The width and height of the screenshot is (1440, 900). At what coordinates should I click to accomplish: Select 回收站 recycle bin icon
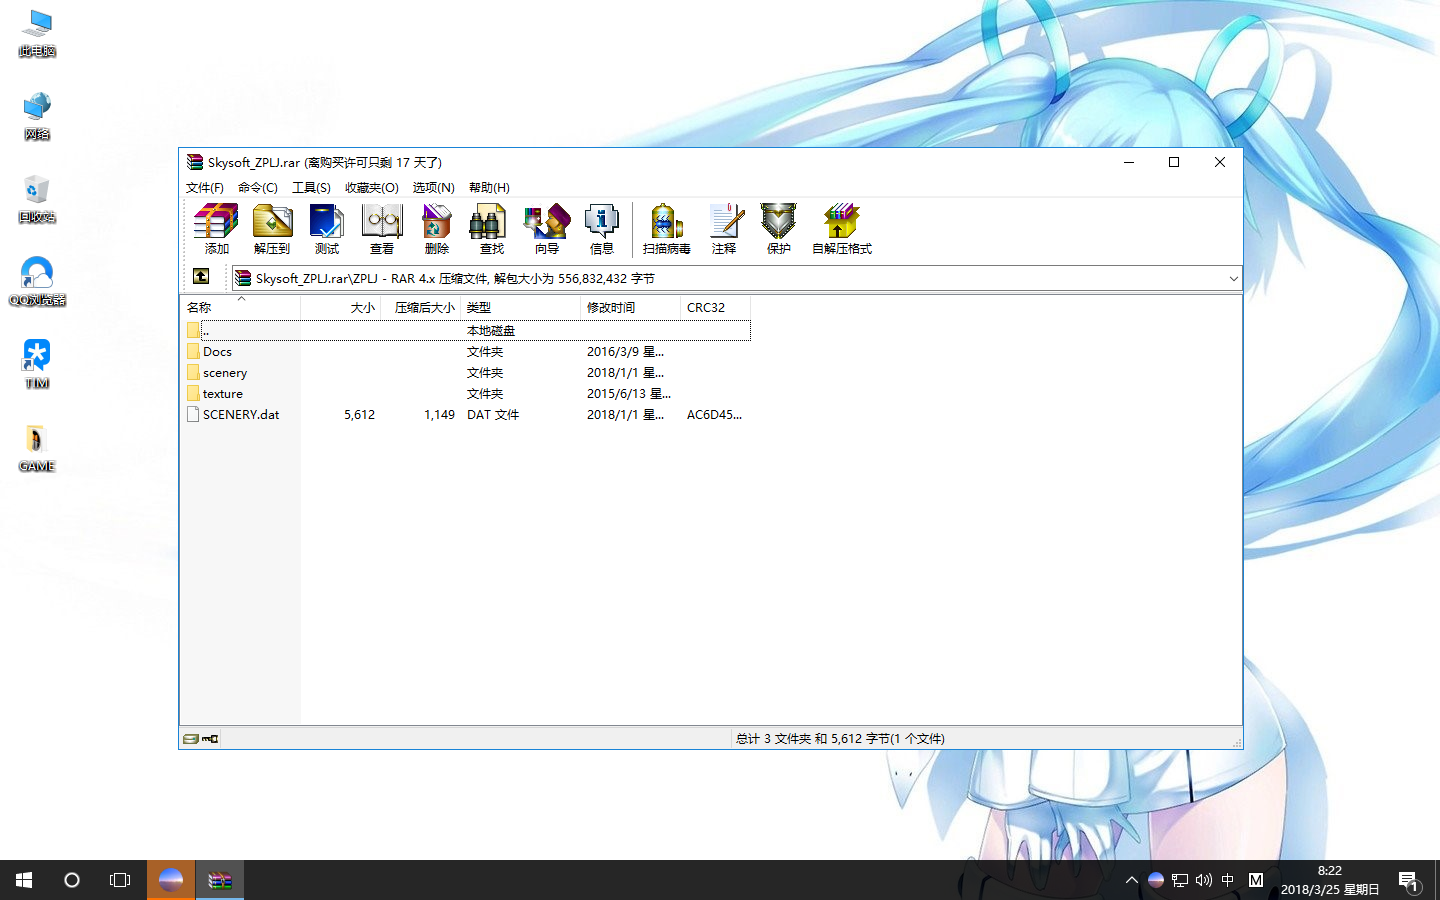37,199
